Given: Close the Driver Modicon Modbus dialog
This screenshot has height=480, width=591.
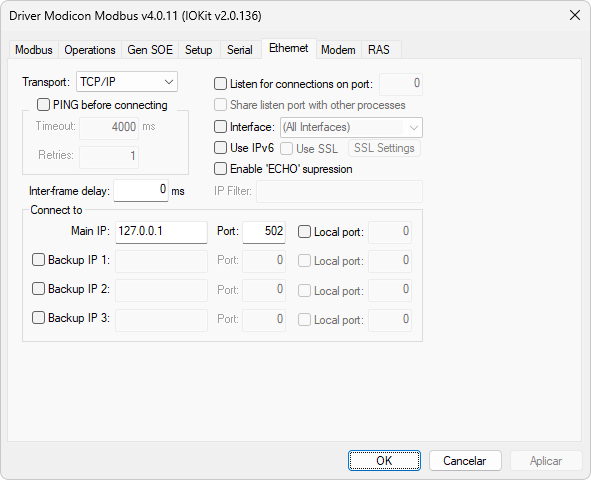Looking at the screenshot, I should coord(574,15).
